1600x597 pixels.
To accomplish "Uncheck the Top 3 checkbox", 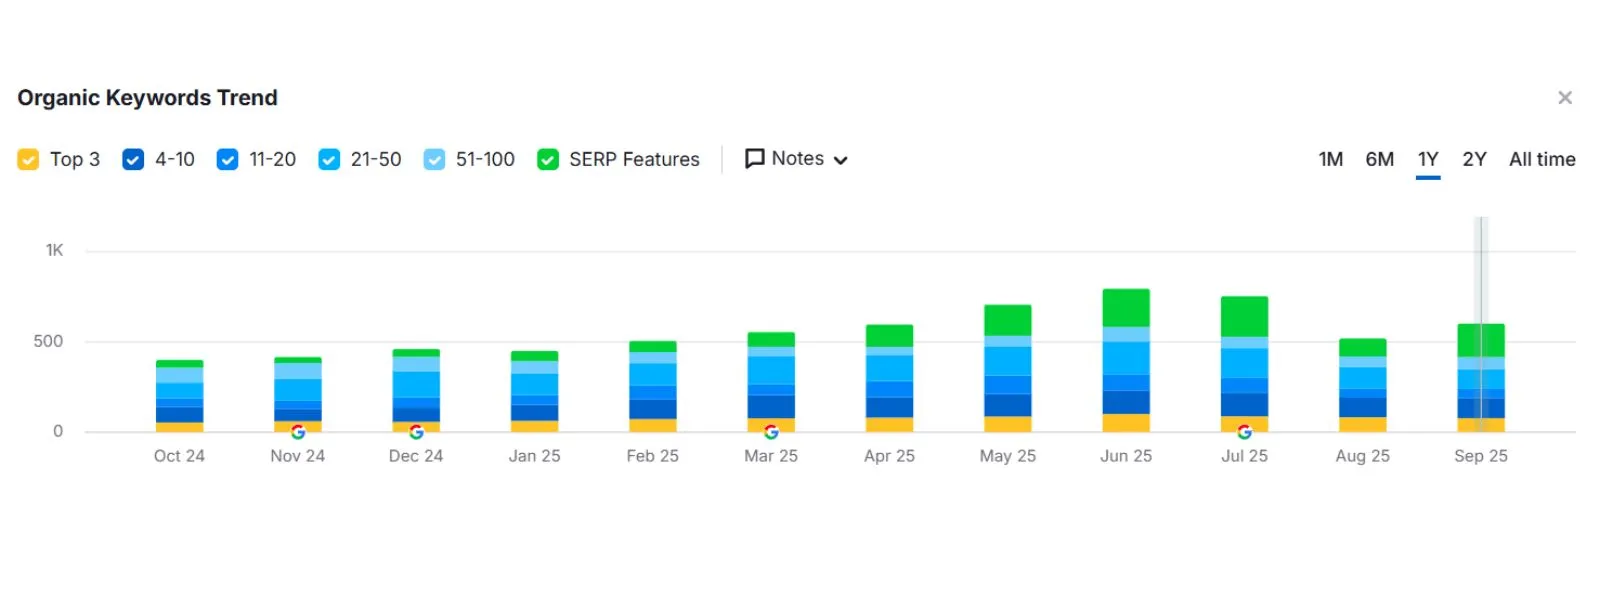I will [28, 159].
